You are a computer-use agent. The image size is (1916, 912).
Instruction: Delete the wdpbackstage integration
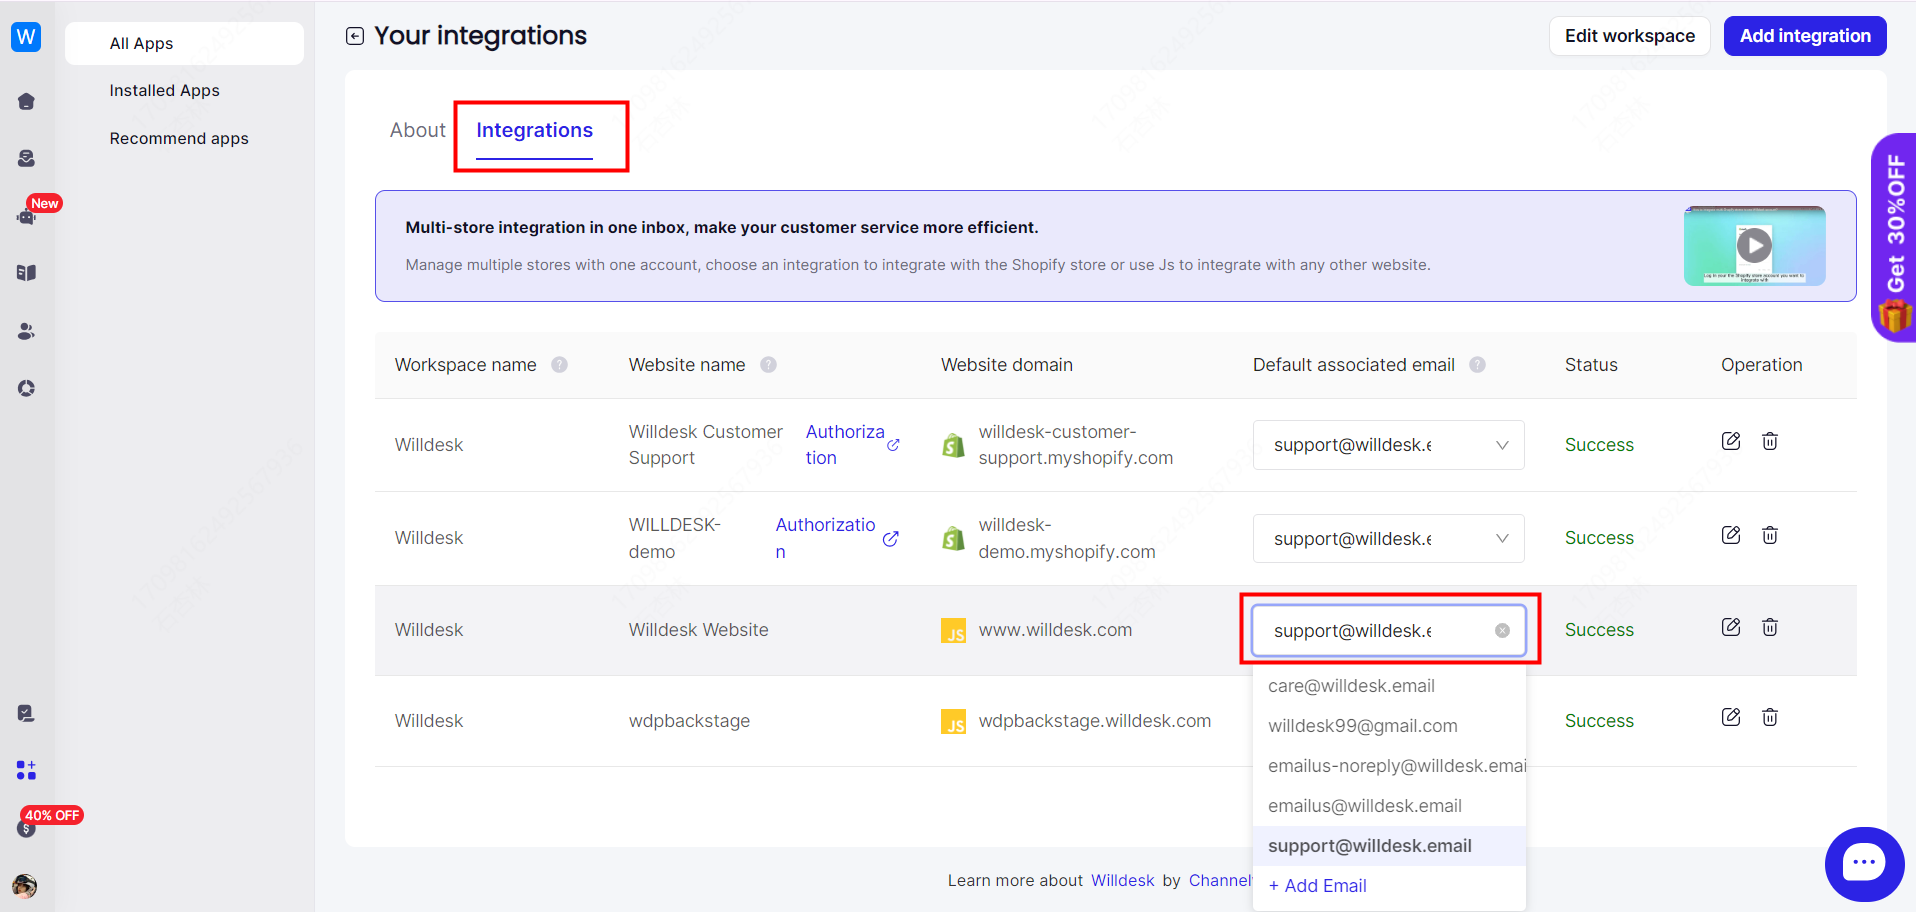tap(1770, 717)
